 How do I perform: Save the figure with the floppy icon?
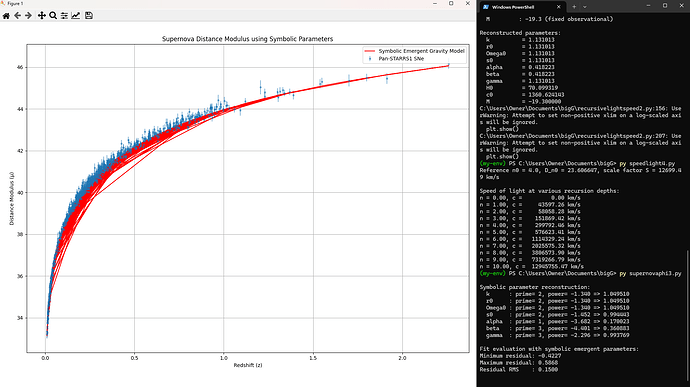pos(89,16)
